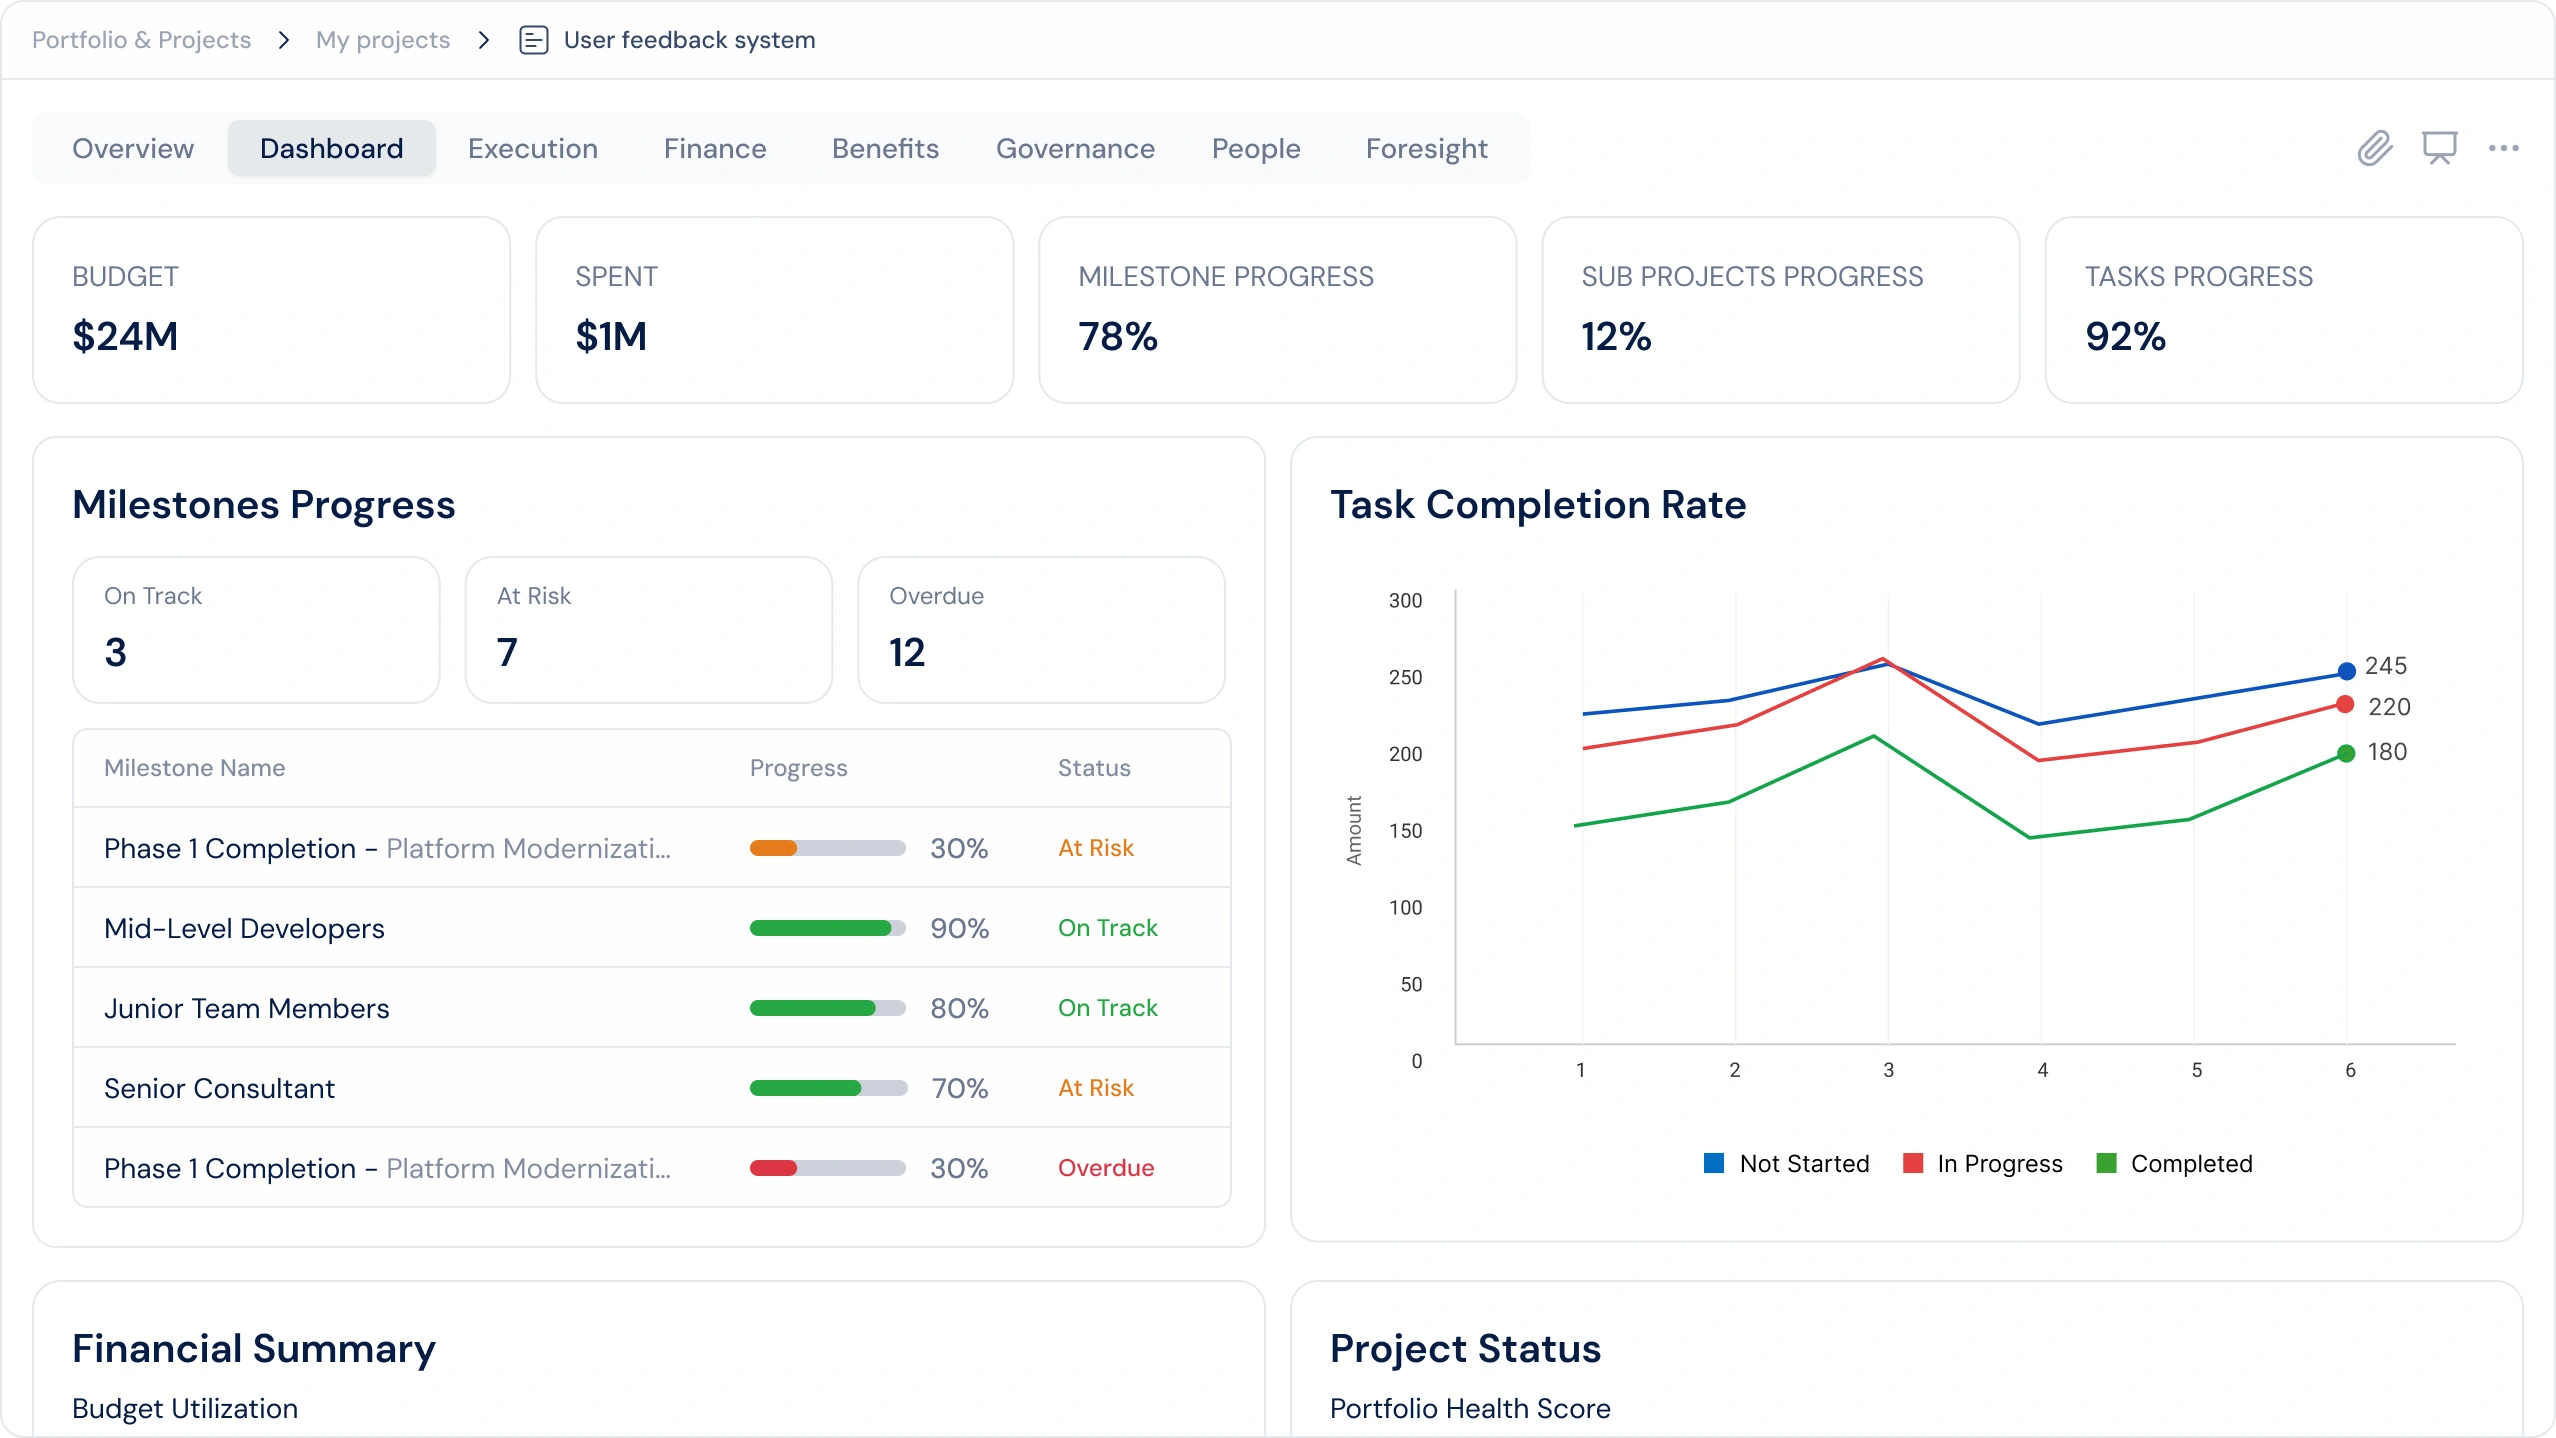Image resolution: width=2556 pixels, height=1438 pixels.
Task: Click the Financial Summary heading
Action: click(x=254, y=1348)
